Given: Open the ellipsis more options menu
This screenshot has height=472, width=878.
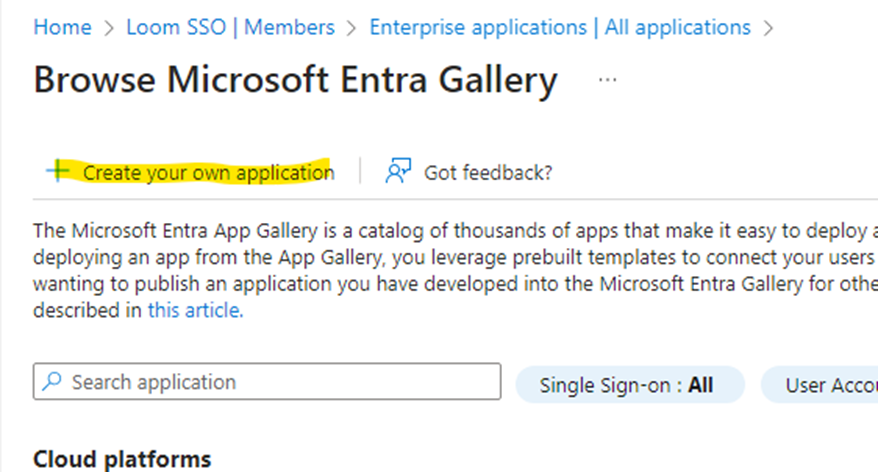Looking at the screenshot, I should pyautogui.click(x=608, y=80).
